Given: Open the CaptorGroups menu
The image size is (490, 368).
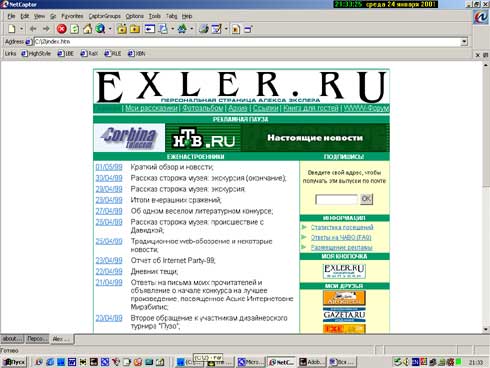Looking at the screenshot, I should 104,16.
